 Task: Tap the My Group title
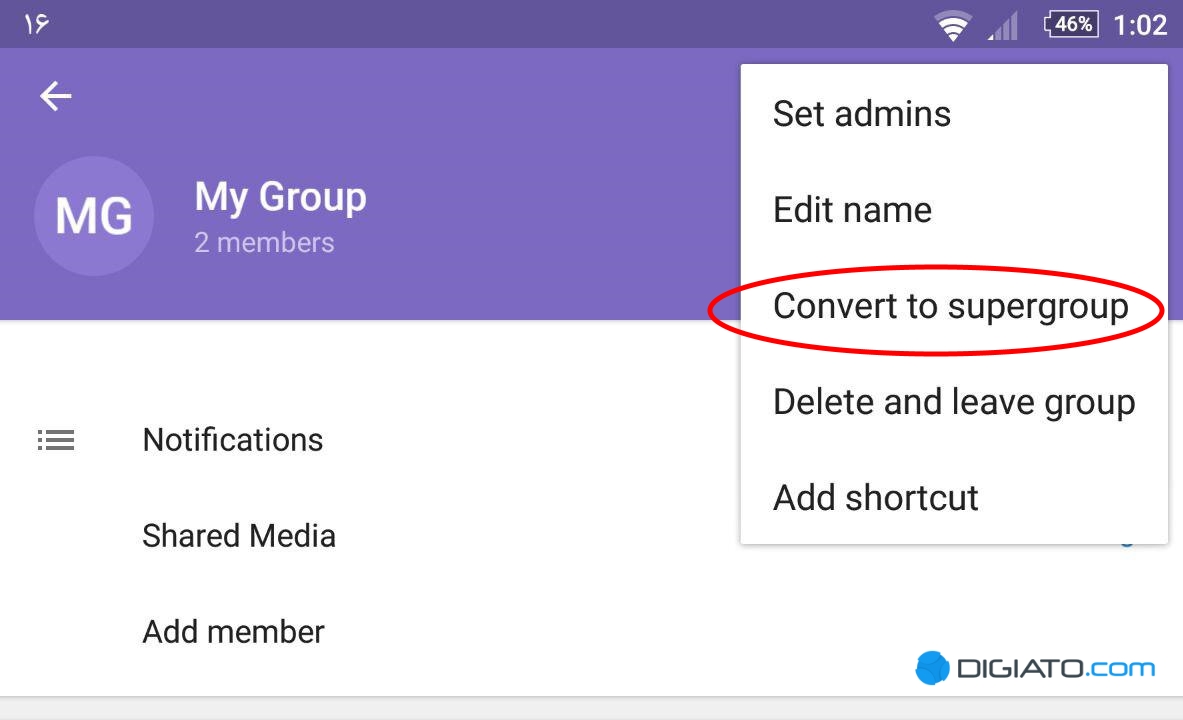click(x=281, y=197)
